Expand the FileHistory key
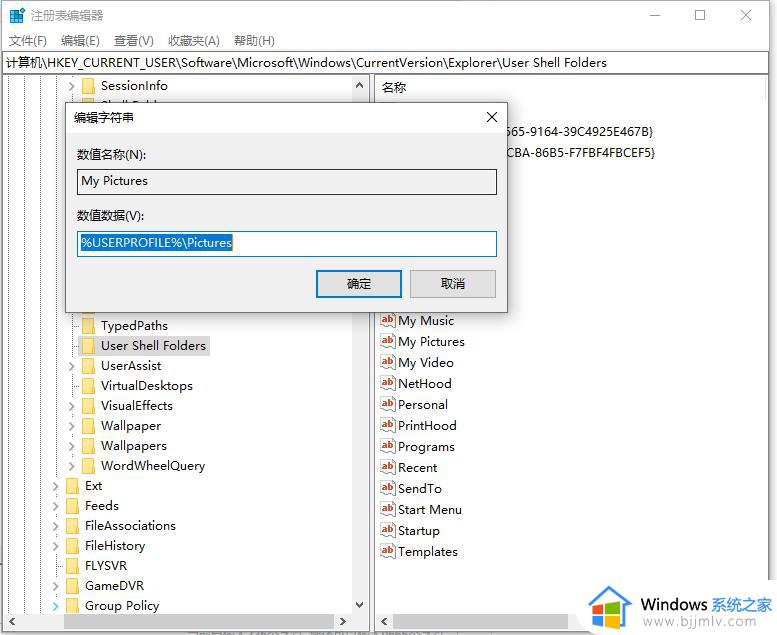This screenshot has height=635, width=777. 56,546
